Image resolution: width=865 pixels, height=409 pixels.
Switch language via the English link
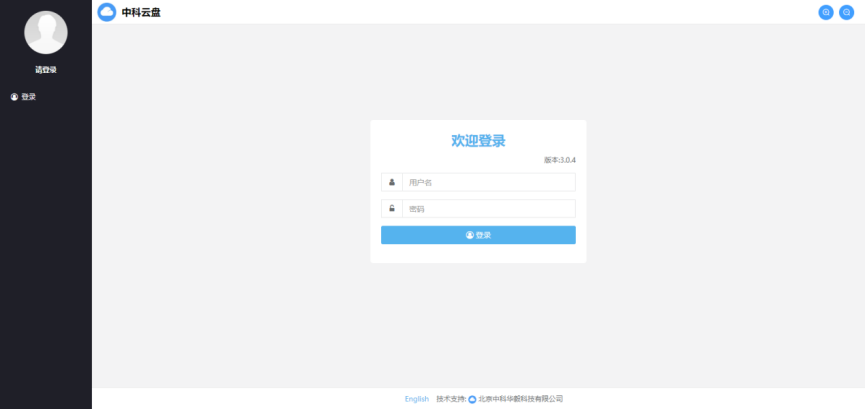pyautogui.click(x=417, y=399)
